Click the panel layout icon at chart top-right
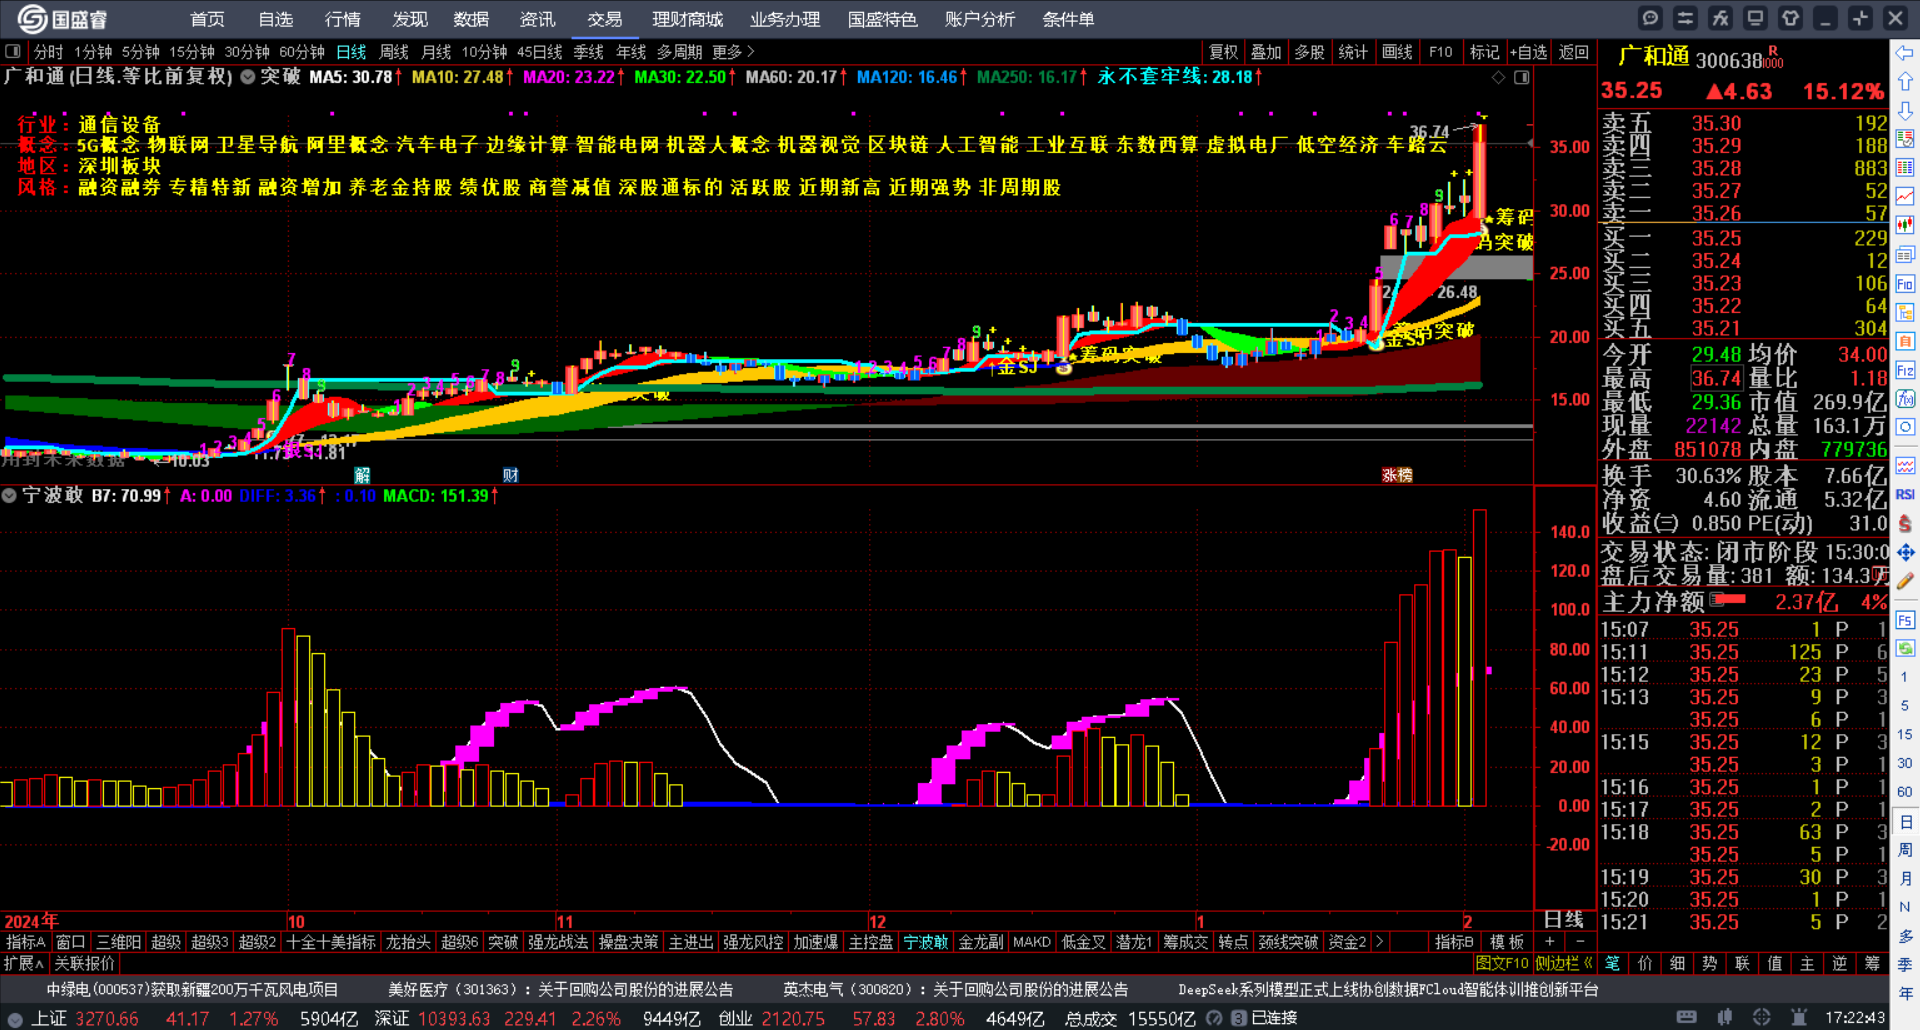Image resolution: width=1920 pixels, height=1030 pixels. 1521,77
